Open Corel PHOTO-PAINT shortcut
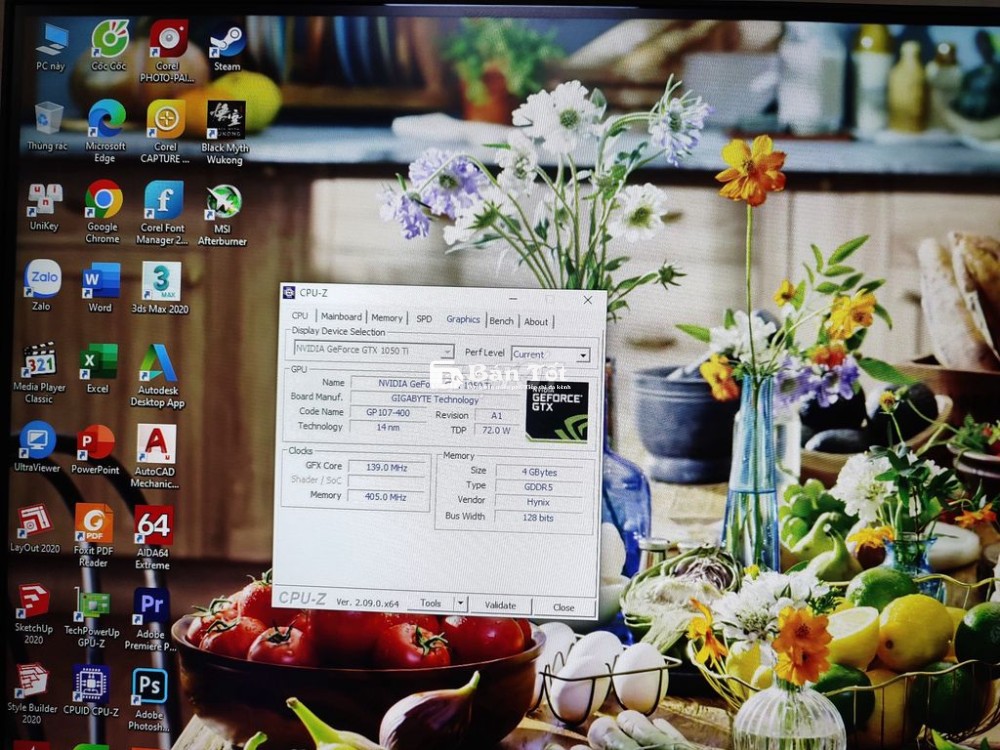1000x750 pixels. pos(167,51)
